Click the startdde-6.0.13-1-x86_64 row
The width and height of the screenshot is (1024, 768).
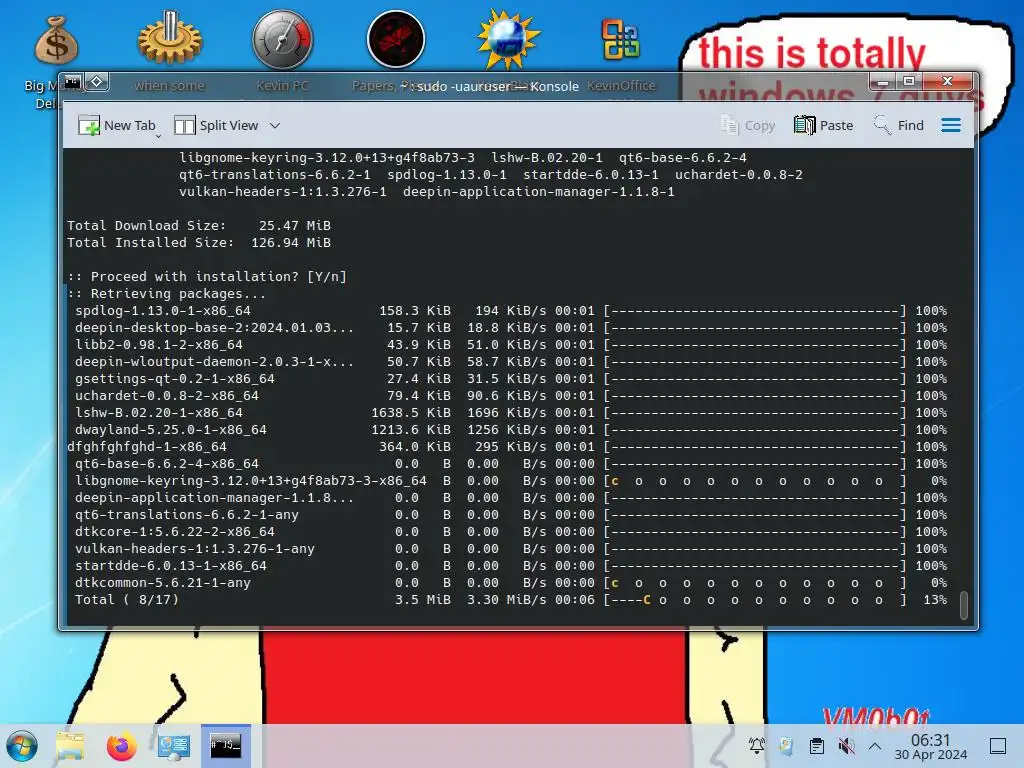[511, 566]
